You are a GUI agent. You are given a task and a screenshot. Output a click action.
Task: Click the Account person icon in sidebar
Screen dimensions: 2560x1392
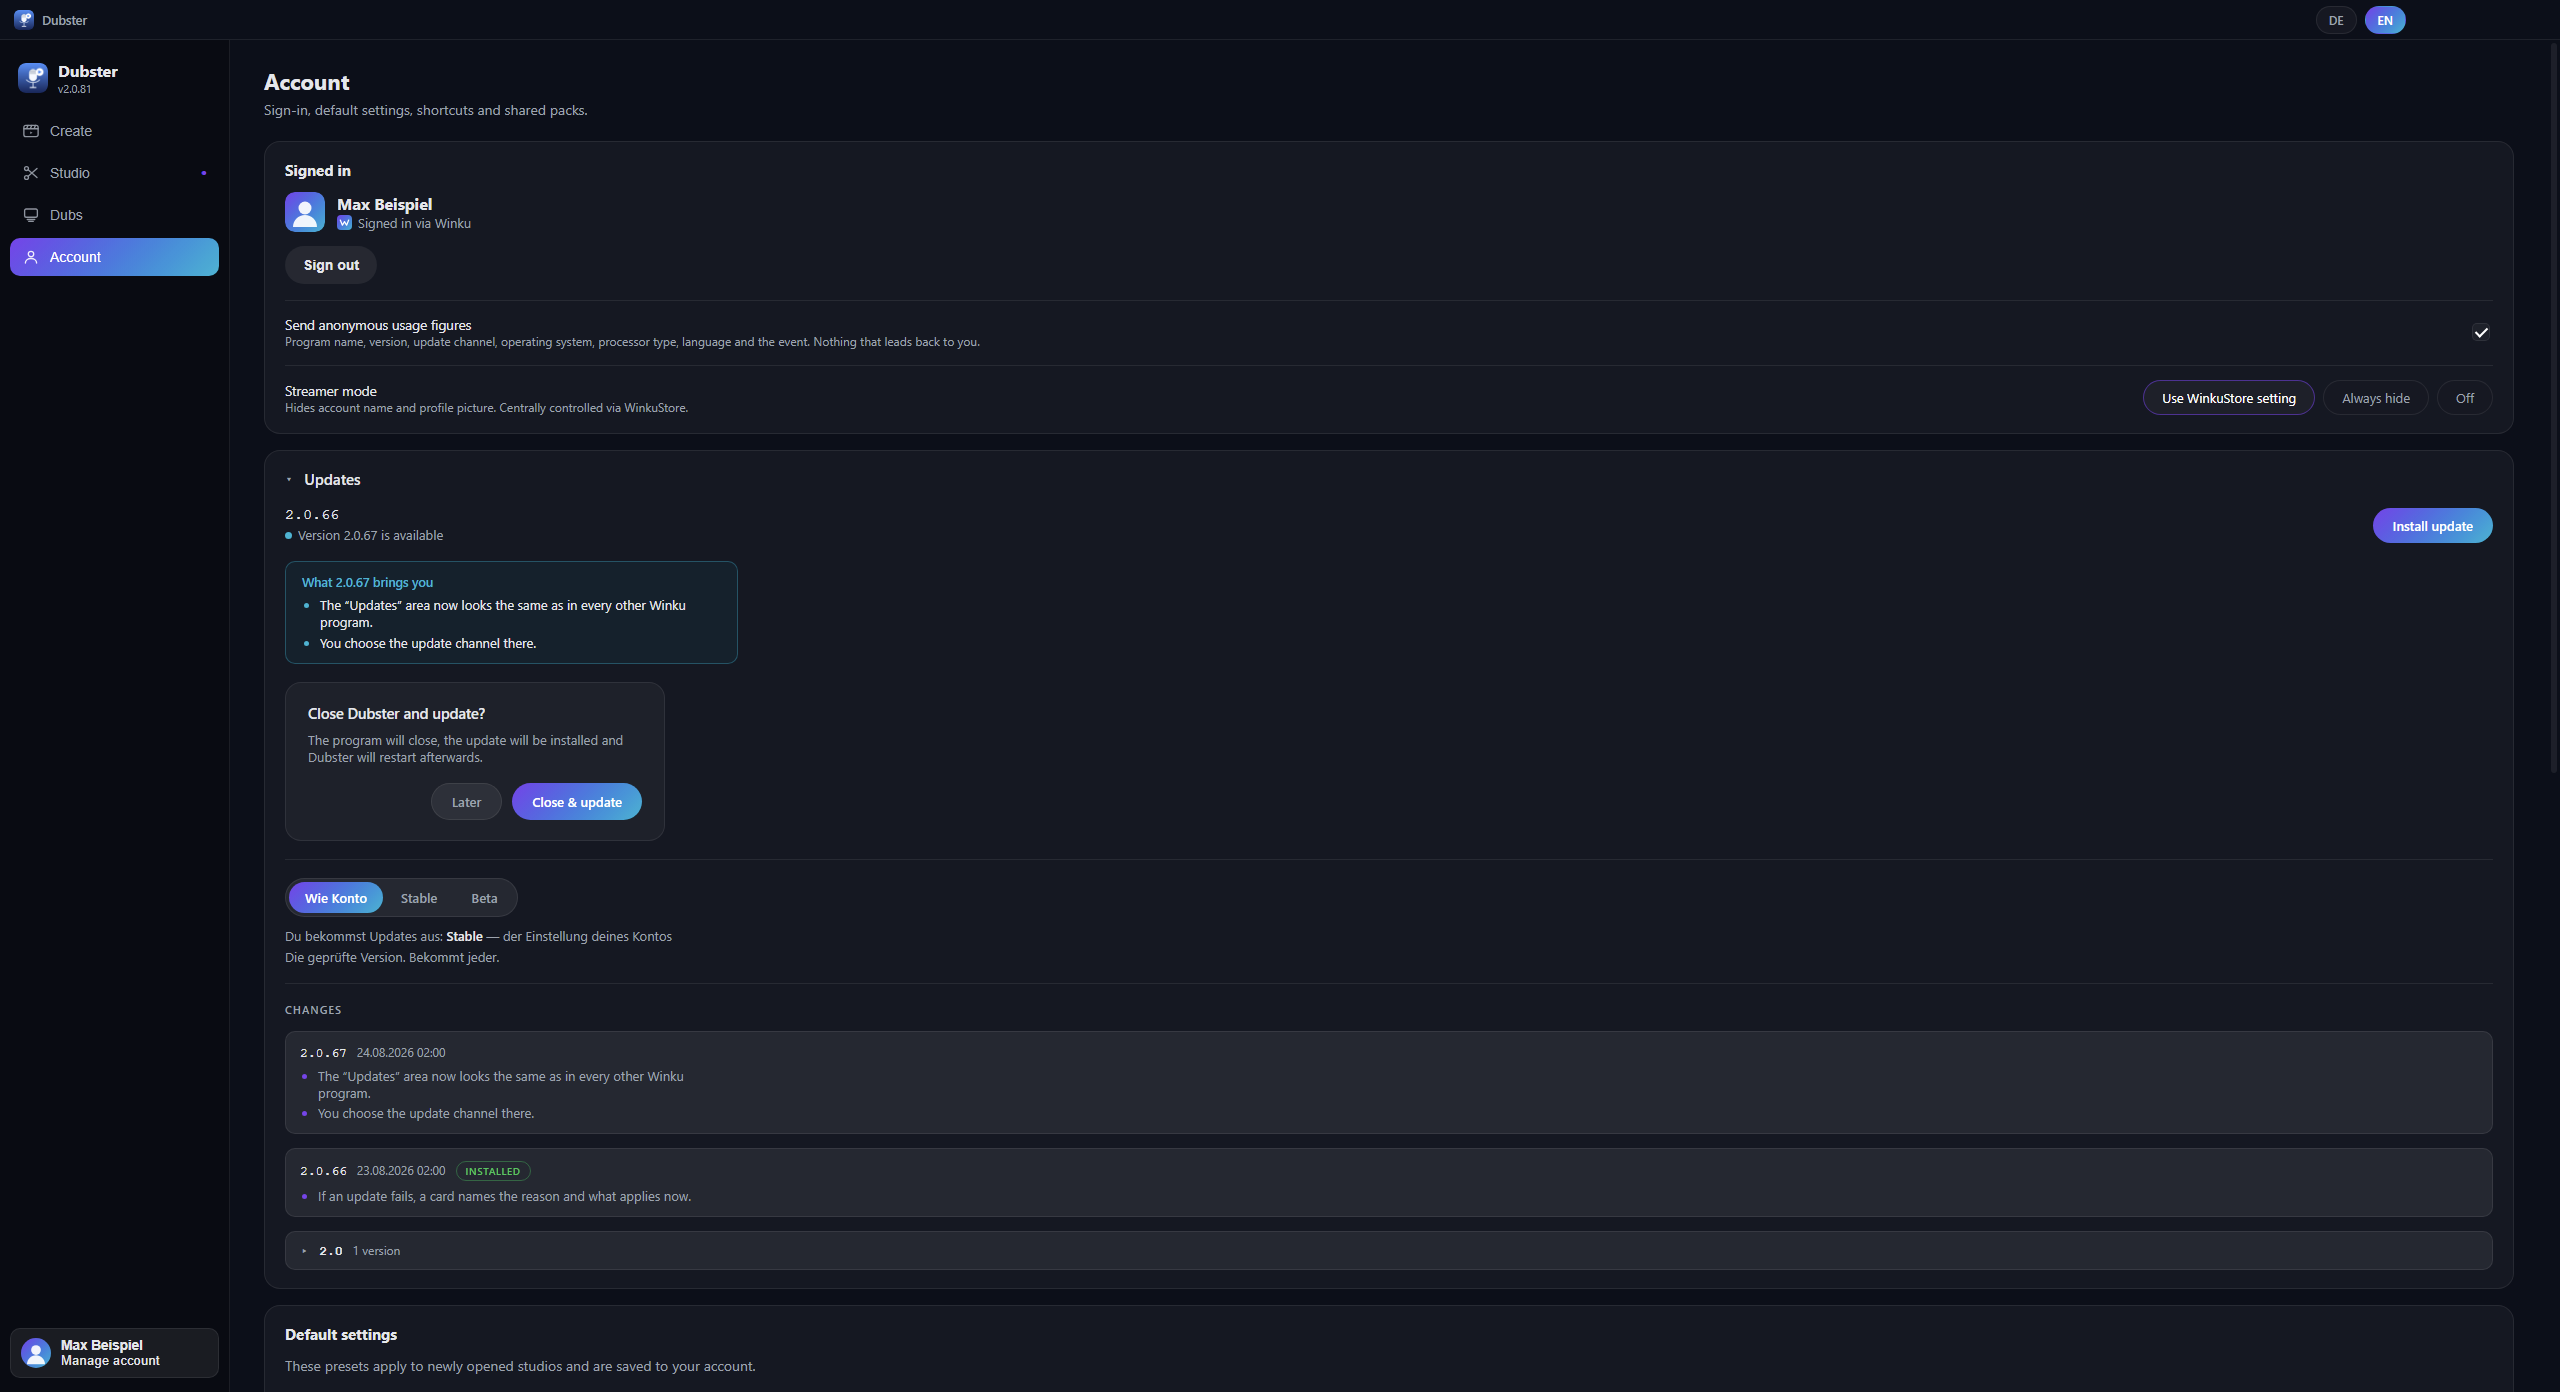31,257
